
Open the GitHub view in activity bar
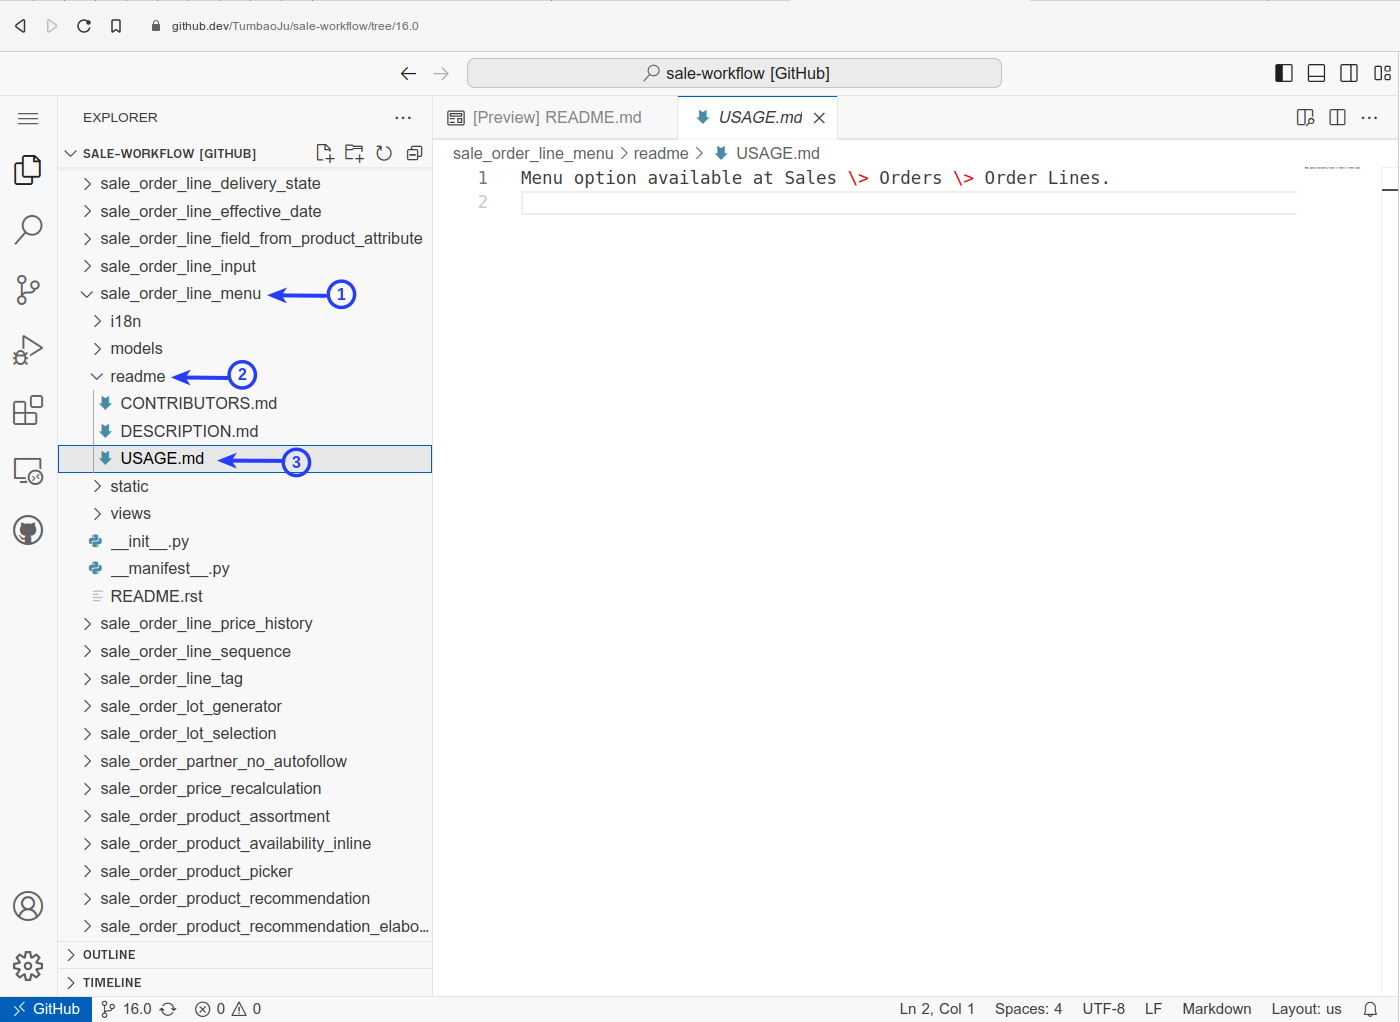28,530
